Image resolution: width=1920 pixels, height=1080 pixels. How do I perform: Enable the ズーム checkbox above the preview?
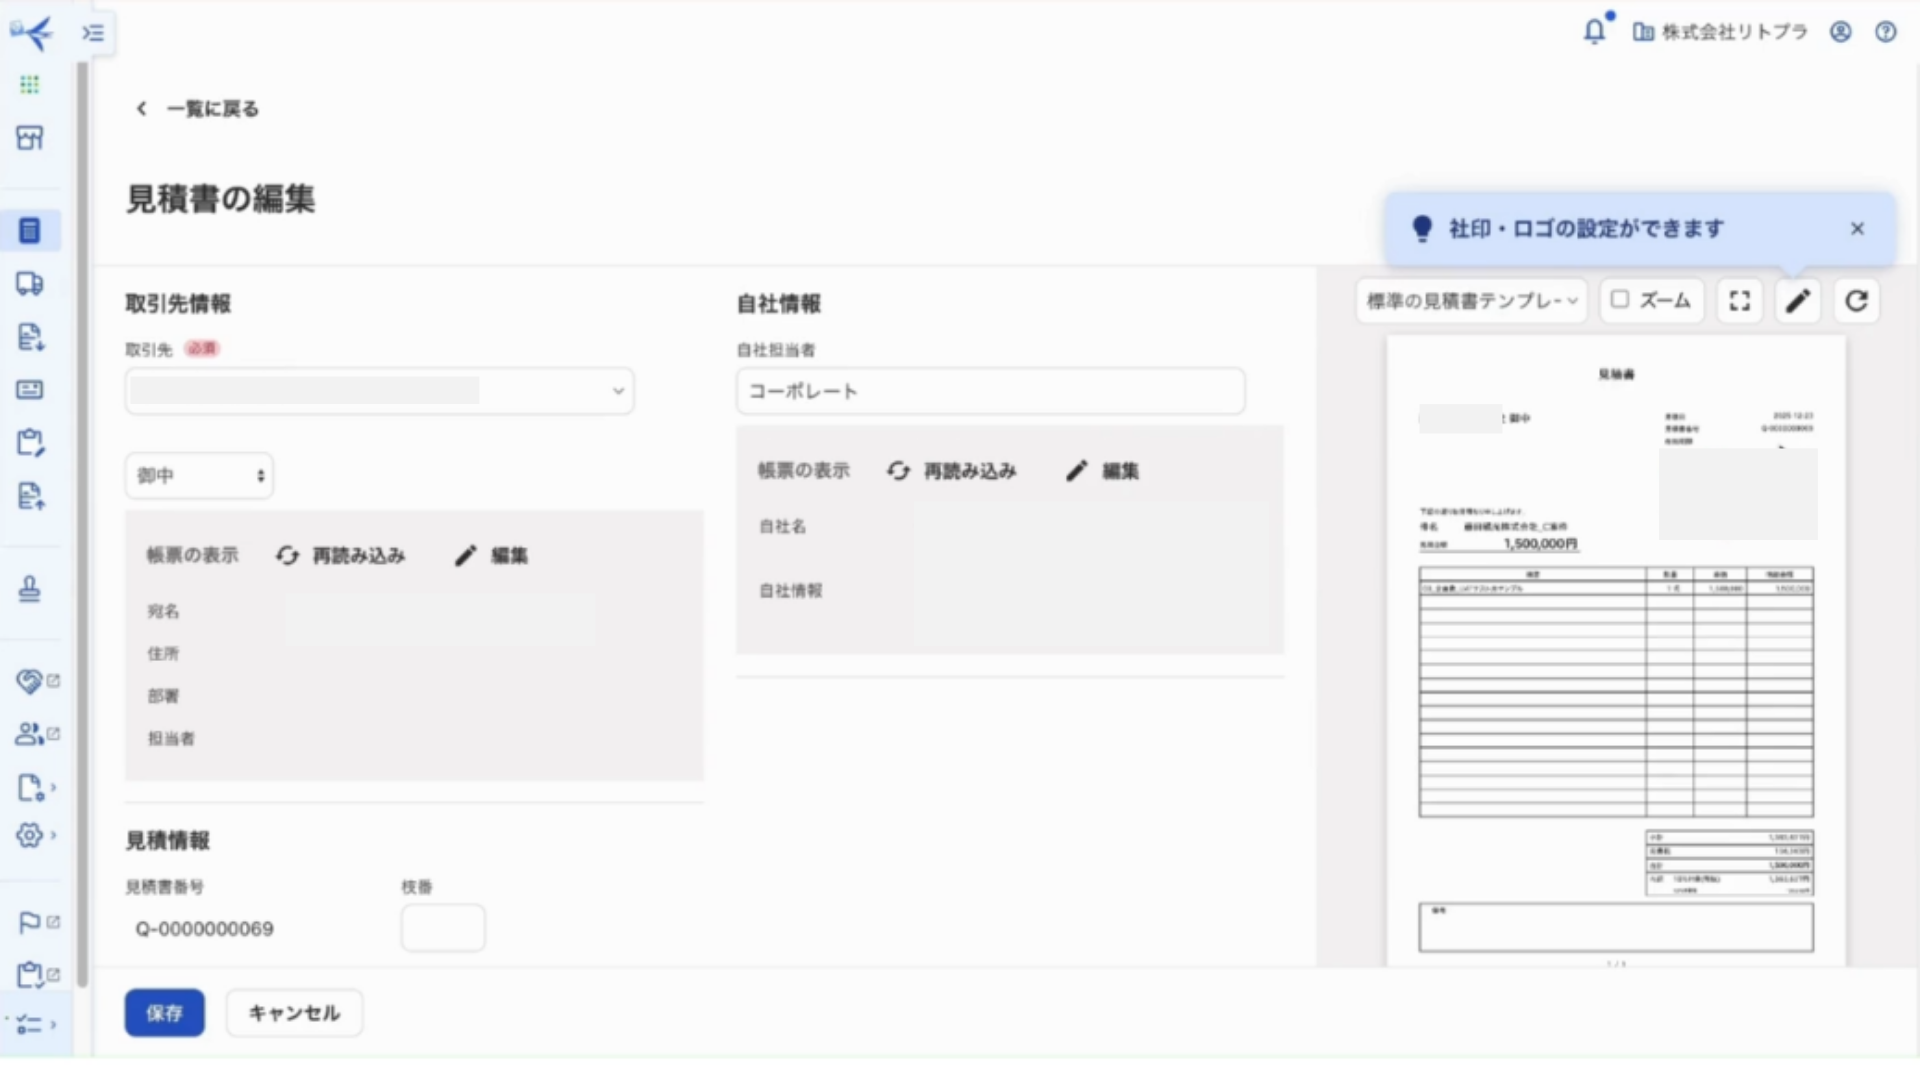pos(1619,299)
